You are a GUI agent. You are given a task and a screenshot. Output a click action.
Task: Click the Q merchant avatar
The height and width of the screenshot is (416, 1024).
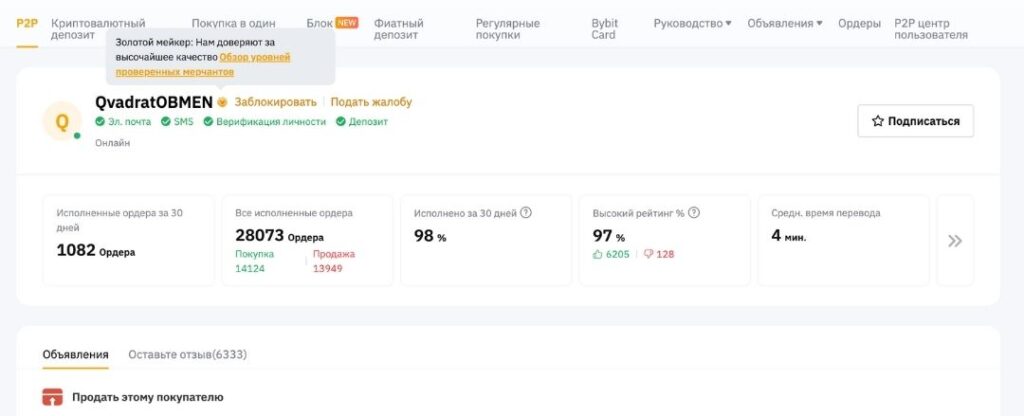point(62,121)
